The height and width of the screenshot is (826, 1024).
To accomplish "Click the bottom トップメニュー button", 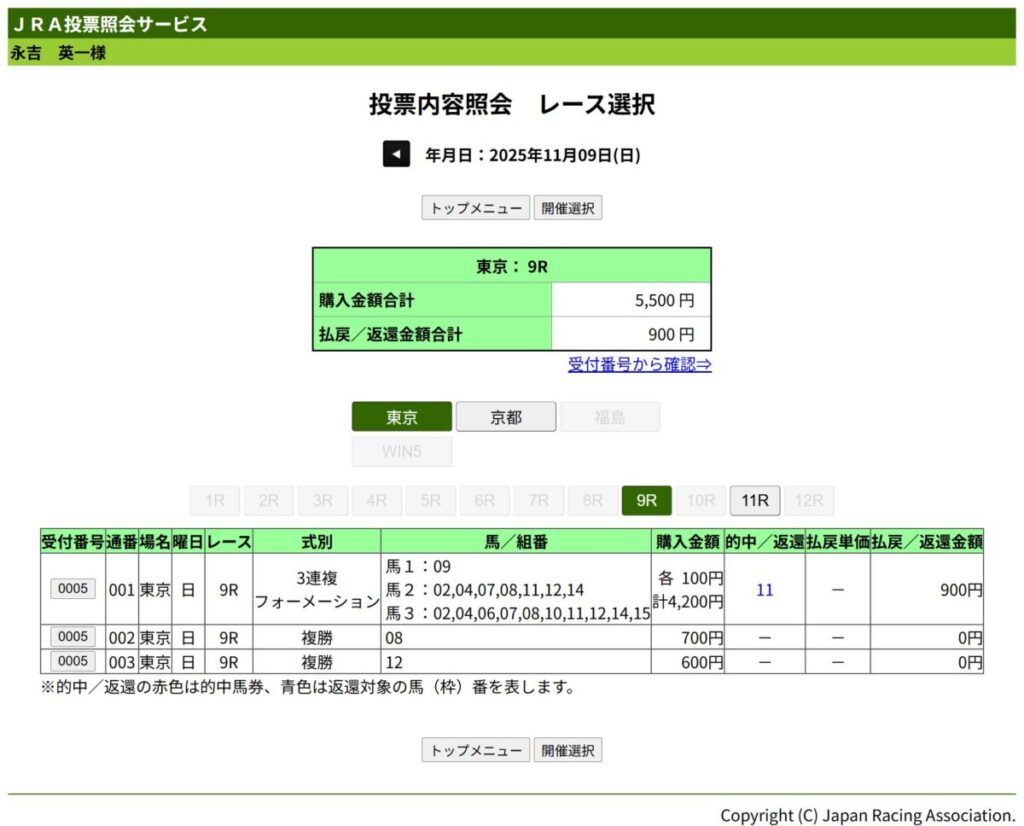I will 475,750.
